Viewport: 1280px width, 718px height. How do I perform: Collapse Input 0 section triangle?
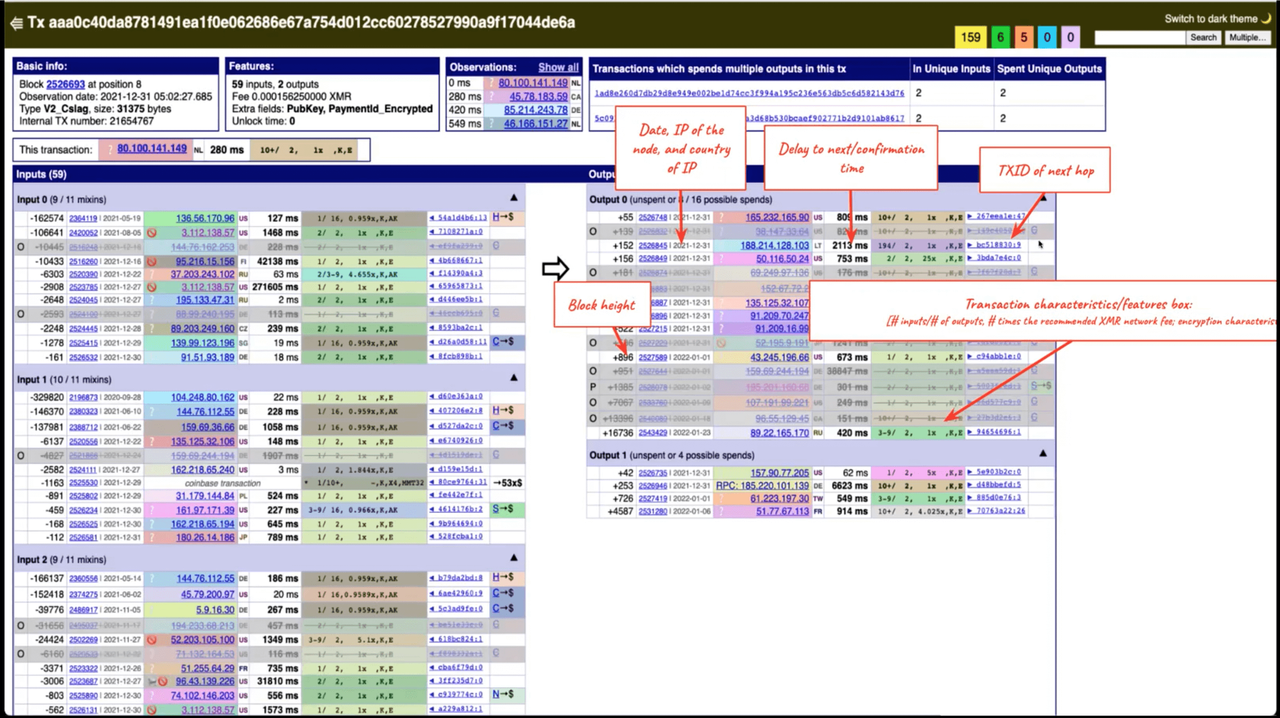(515, 199)
